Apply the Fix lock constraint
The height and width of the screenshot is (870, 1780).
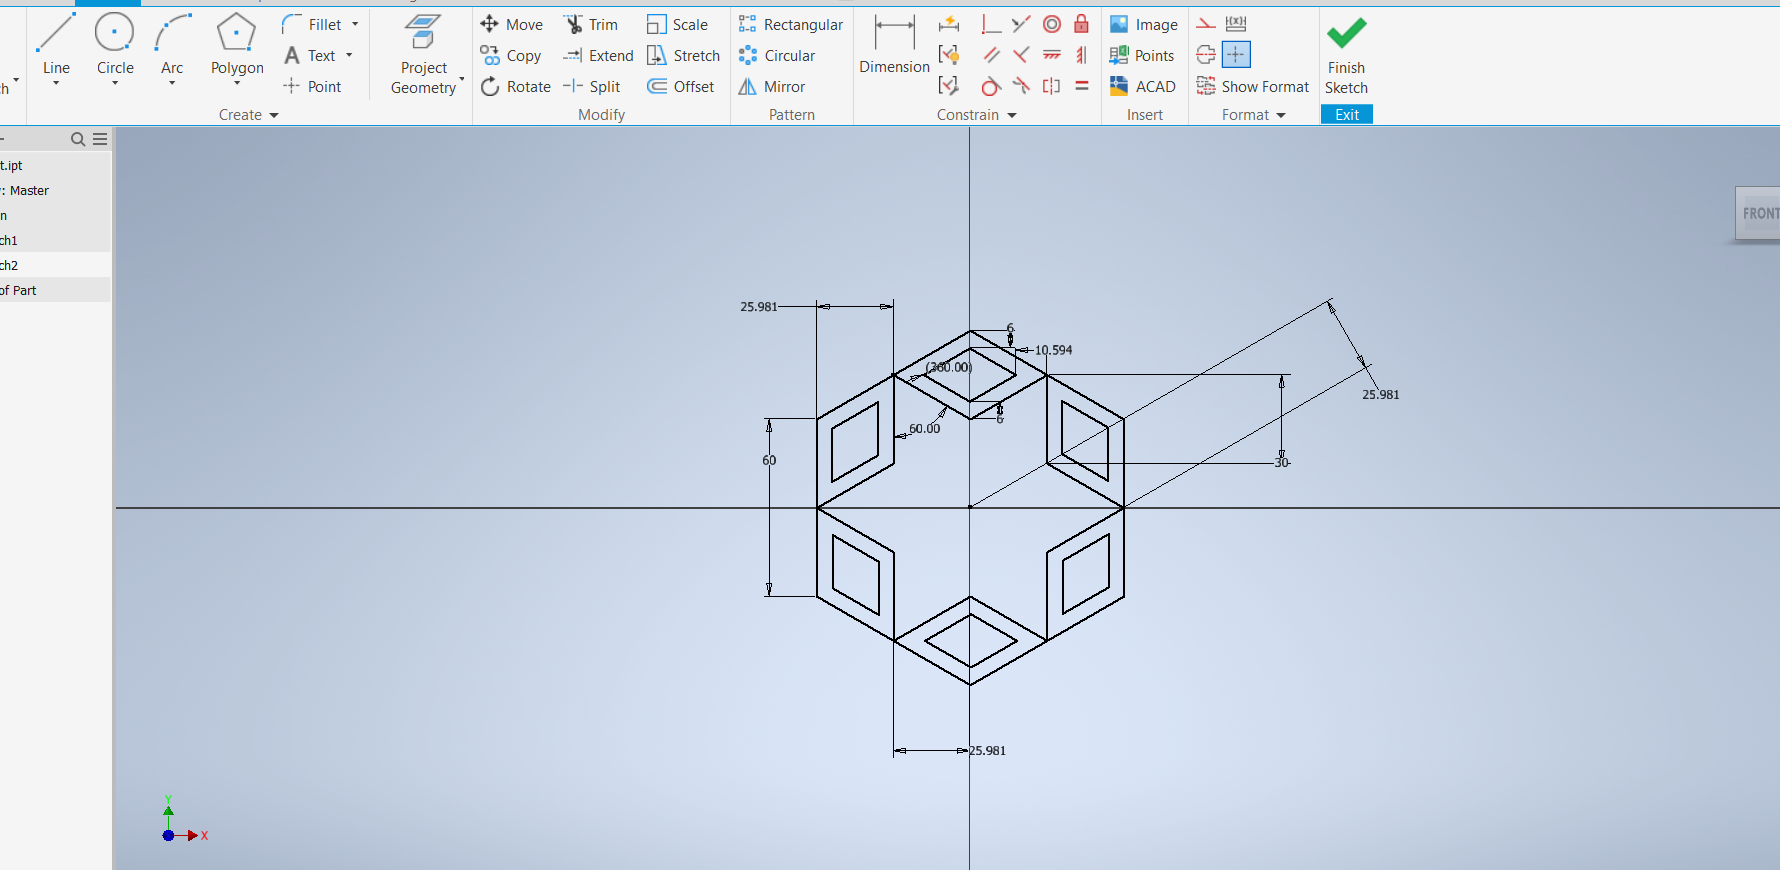1081,24
